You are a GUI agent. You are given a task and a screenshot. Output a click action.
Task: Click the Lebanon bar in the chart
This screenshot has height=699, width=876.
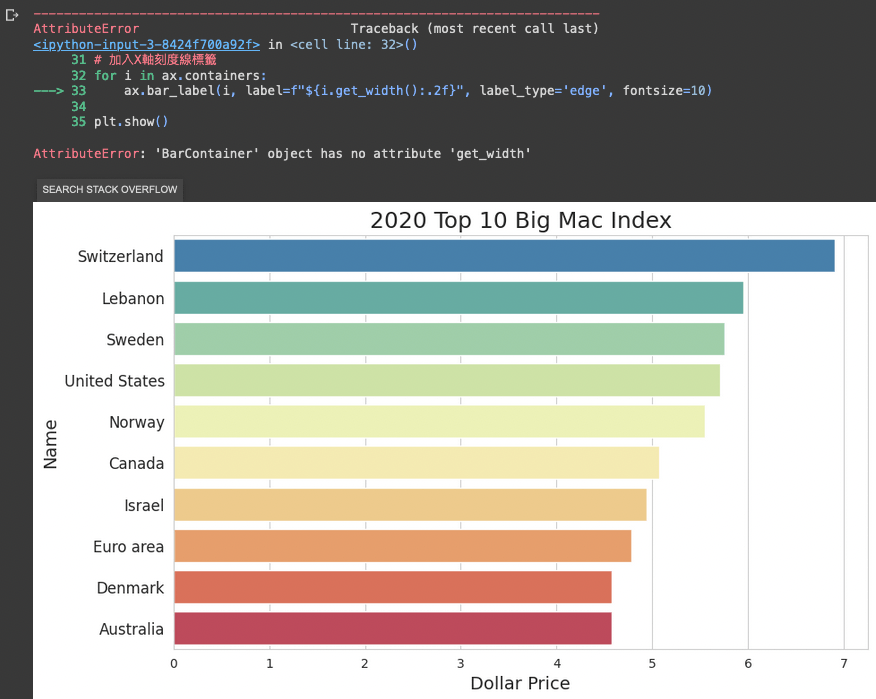coord(459,298)
